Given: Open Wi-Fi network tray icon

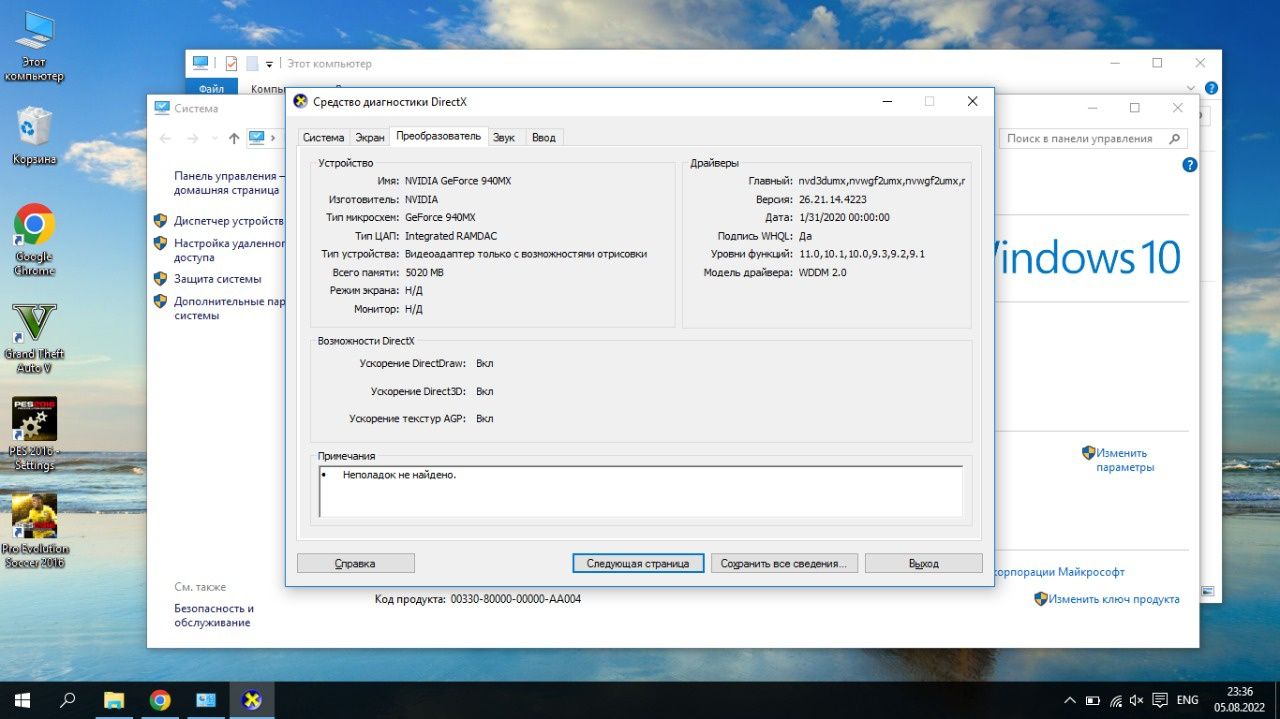Looking at the screenshot, I should (1116, 700).
